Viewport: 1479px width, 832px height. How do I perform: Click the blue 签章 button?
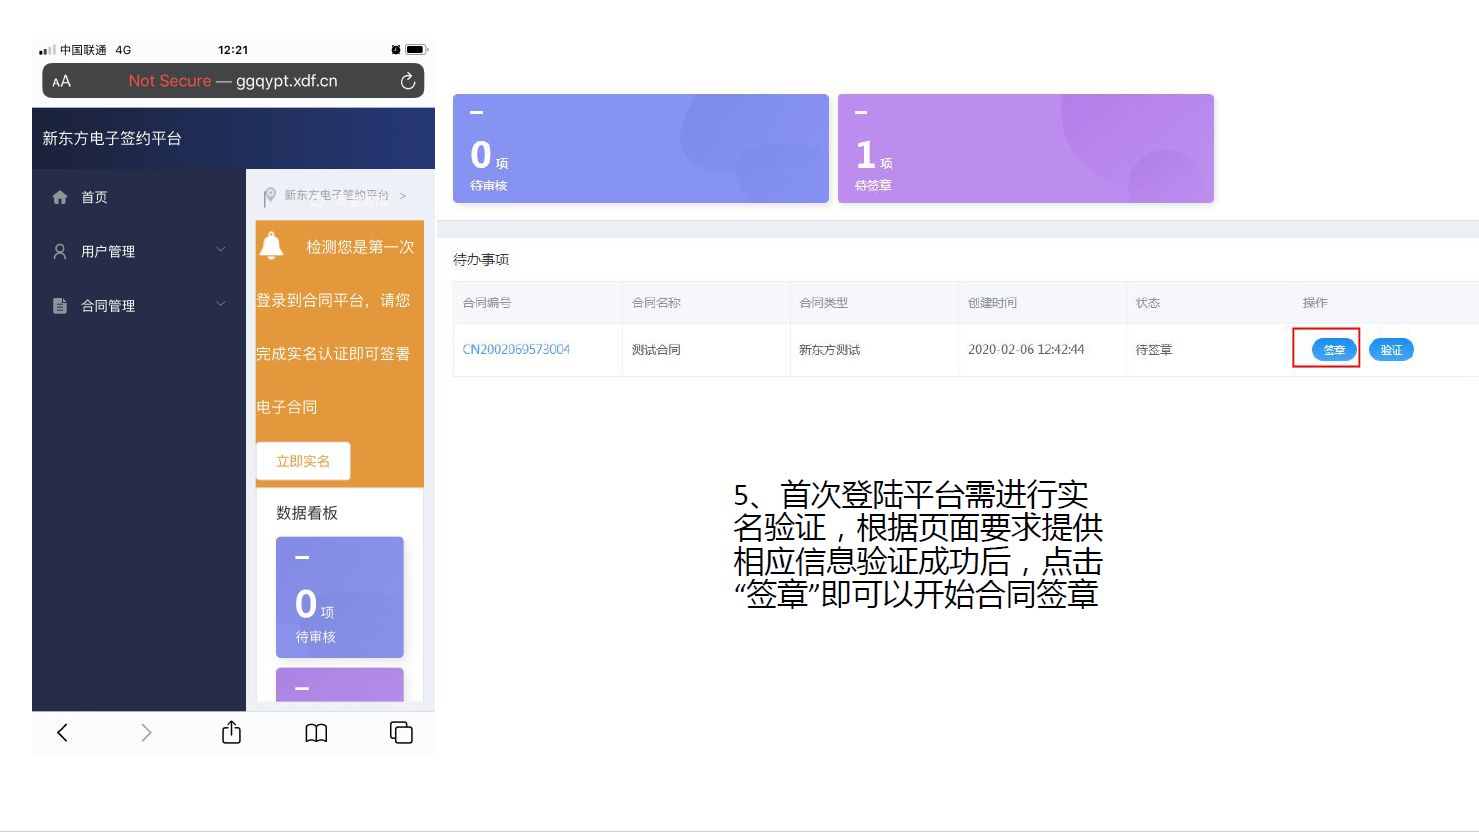click(1334, 350)
